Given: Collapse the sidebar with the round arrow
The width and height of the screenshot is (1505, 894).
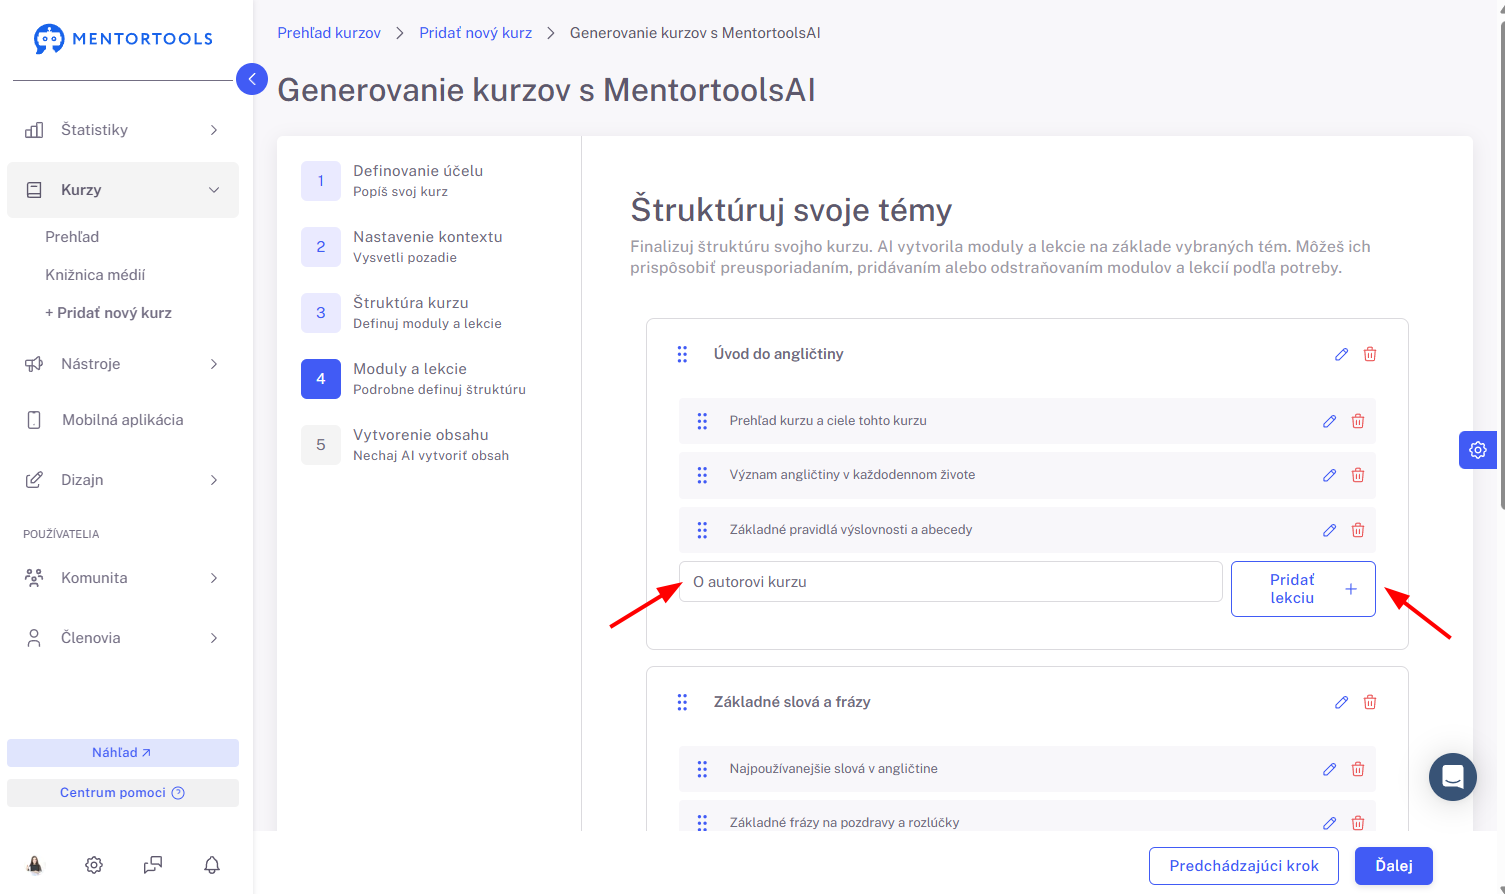Looking at the screenshot, I should pos(252,79).
